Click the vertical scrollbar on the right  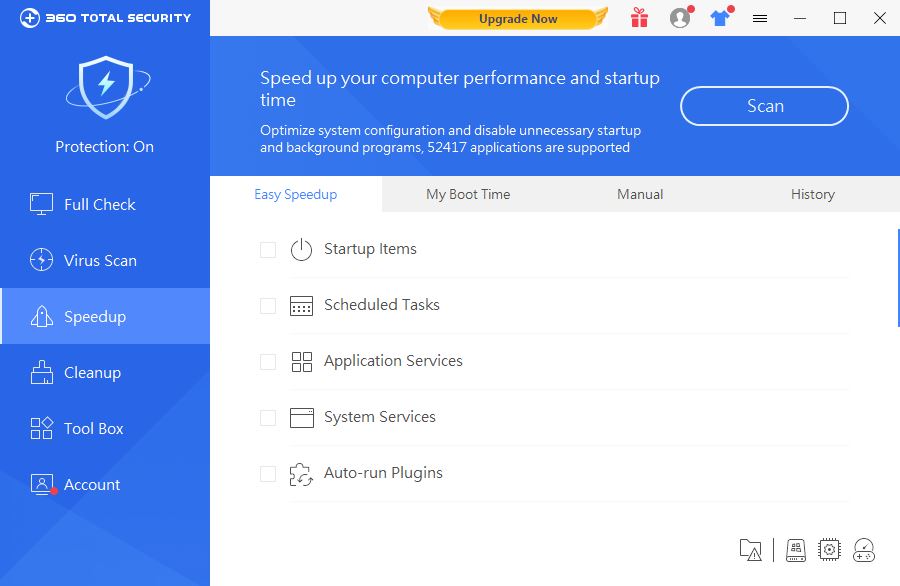tap(898, 278)
